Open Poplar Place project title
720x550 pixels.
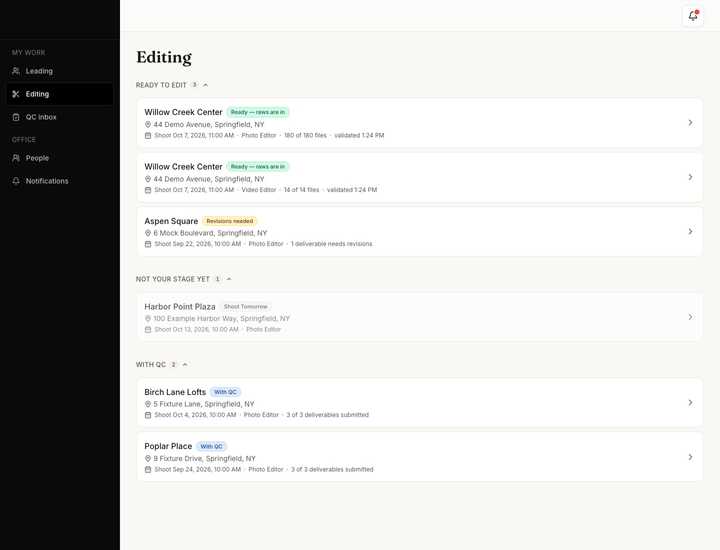pos(168,446)
